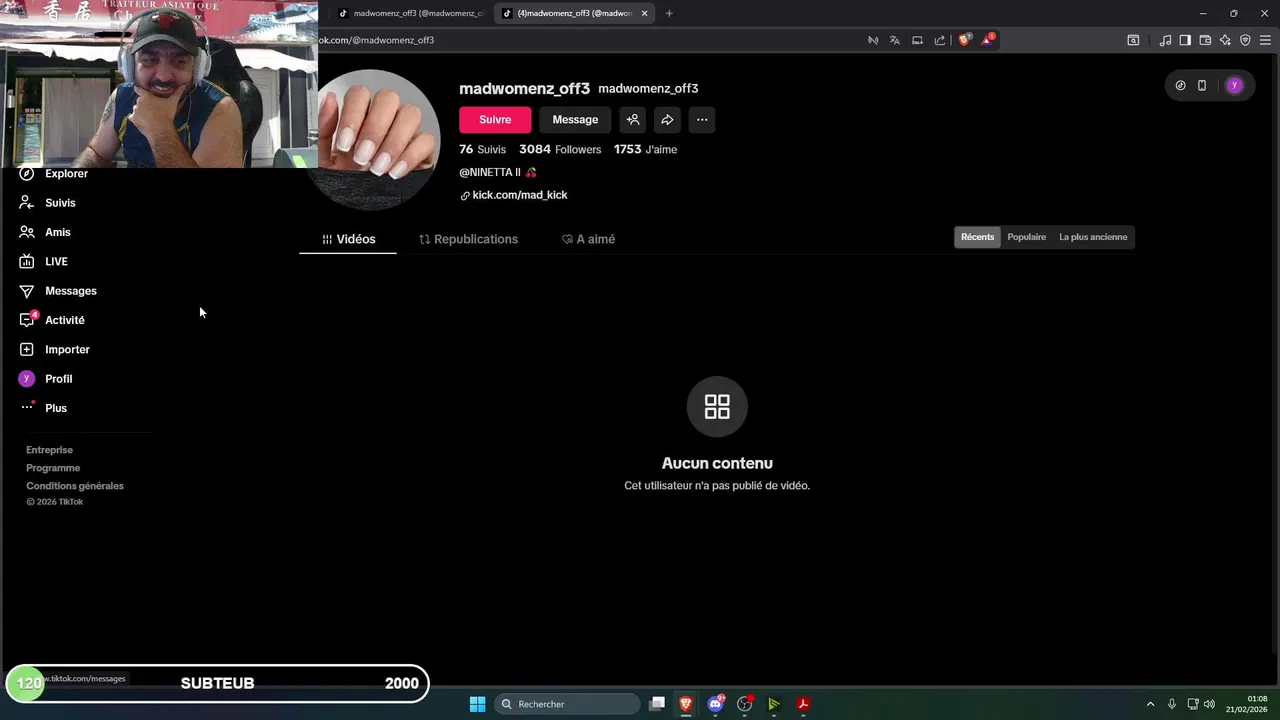Open Discord from the taskbar

[x=715, y=704]
